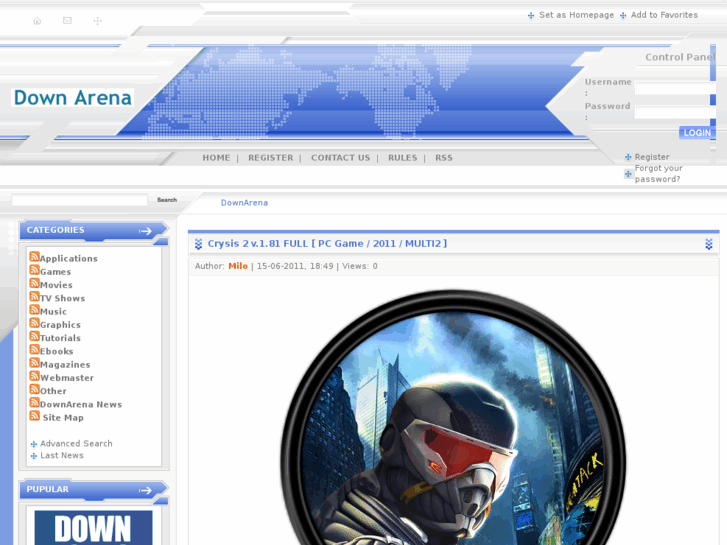Click the DownArena breadcrumb link
This screenshot has height=545, width=727.
point(244,203)
